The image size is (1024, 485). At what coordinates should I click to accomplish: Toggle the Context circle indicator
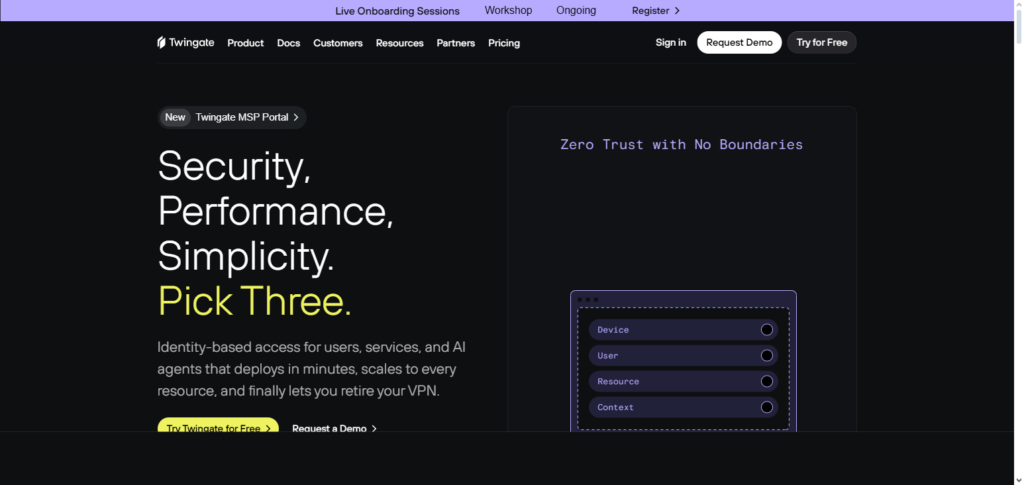click(767, 407)
